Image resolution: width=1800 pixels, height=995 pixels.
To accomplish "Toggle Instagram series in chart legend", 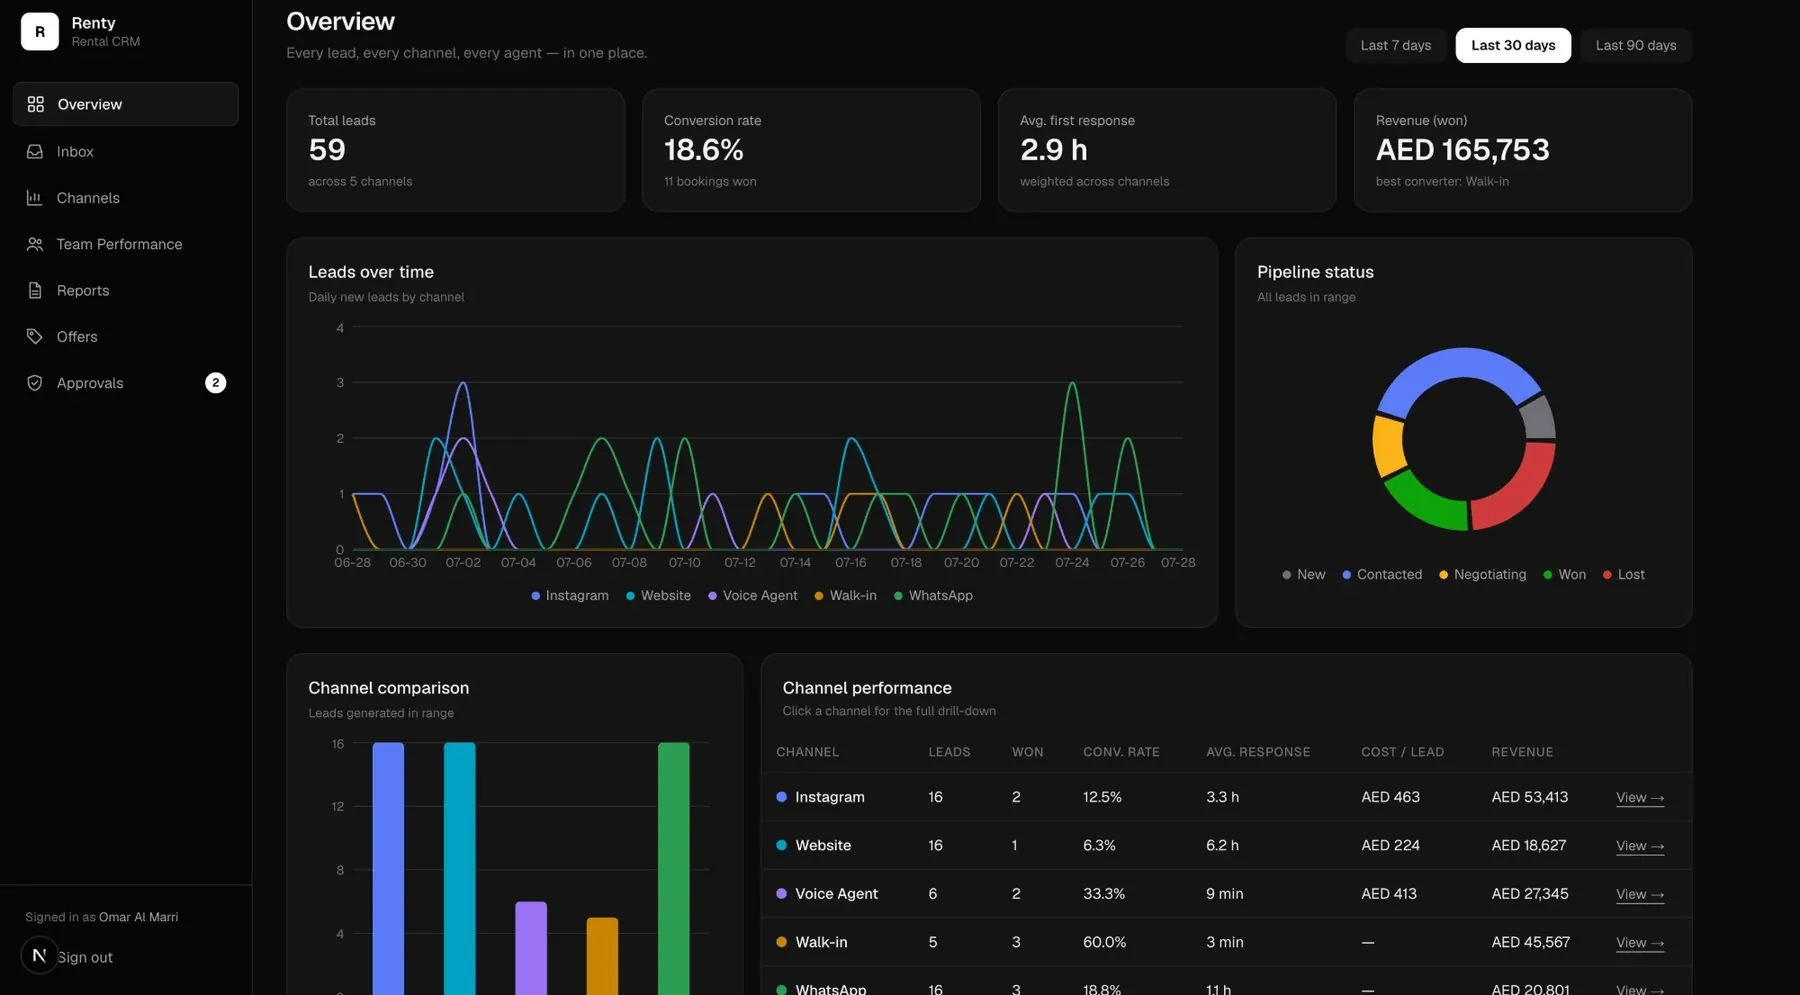I will (x=570, y=595).
